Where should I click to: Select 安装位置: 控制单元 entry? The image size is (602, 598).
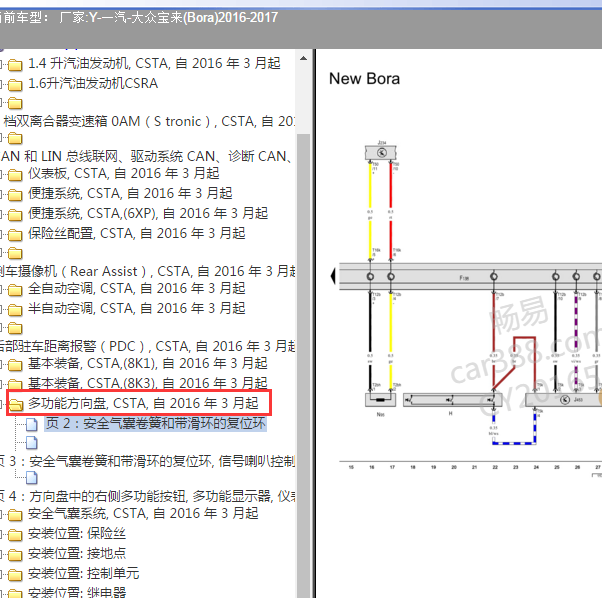83,573
